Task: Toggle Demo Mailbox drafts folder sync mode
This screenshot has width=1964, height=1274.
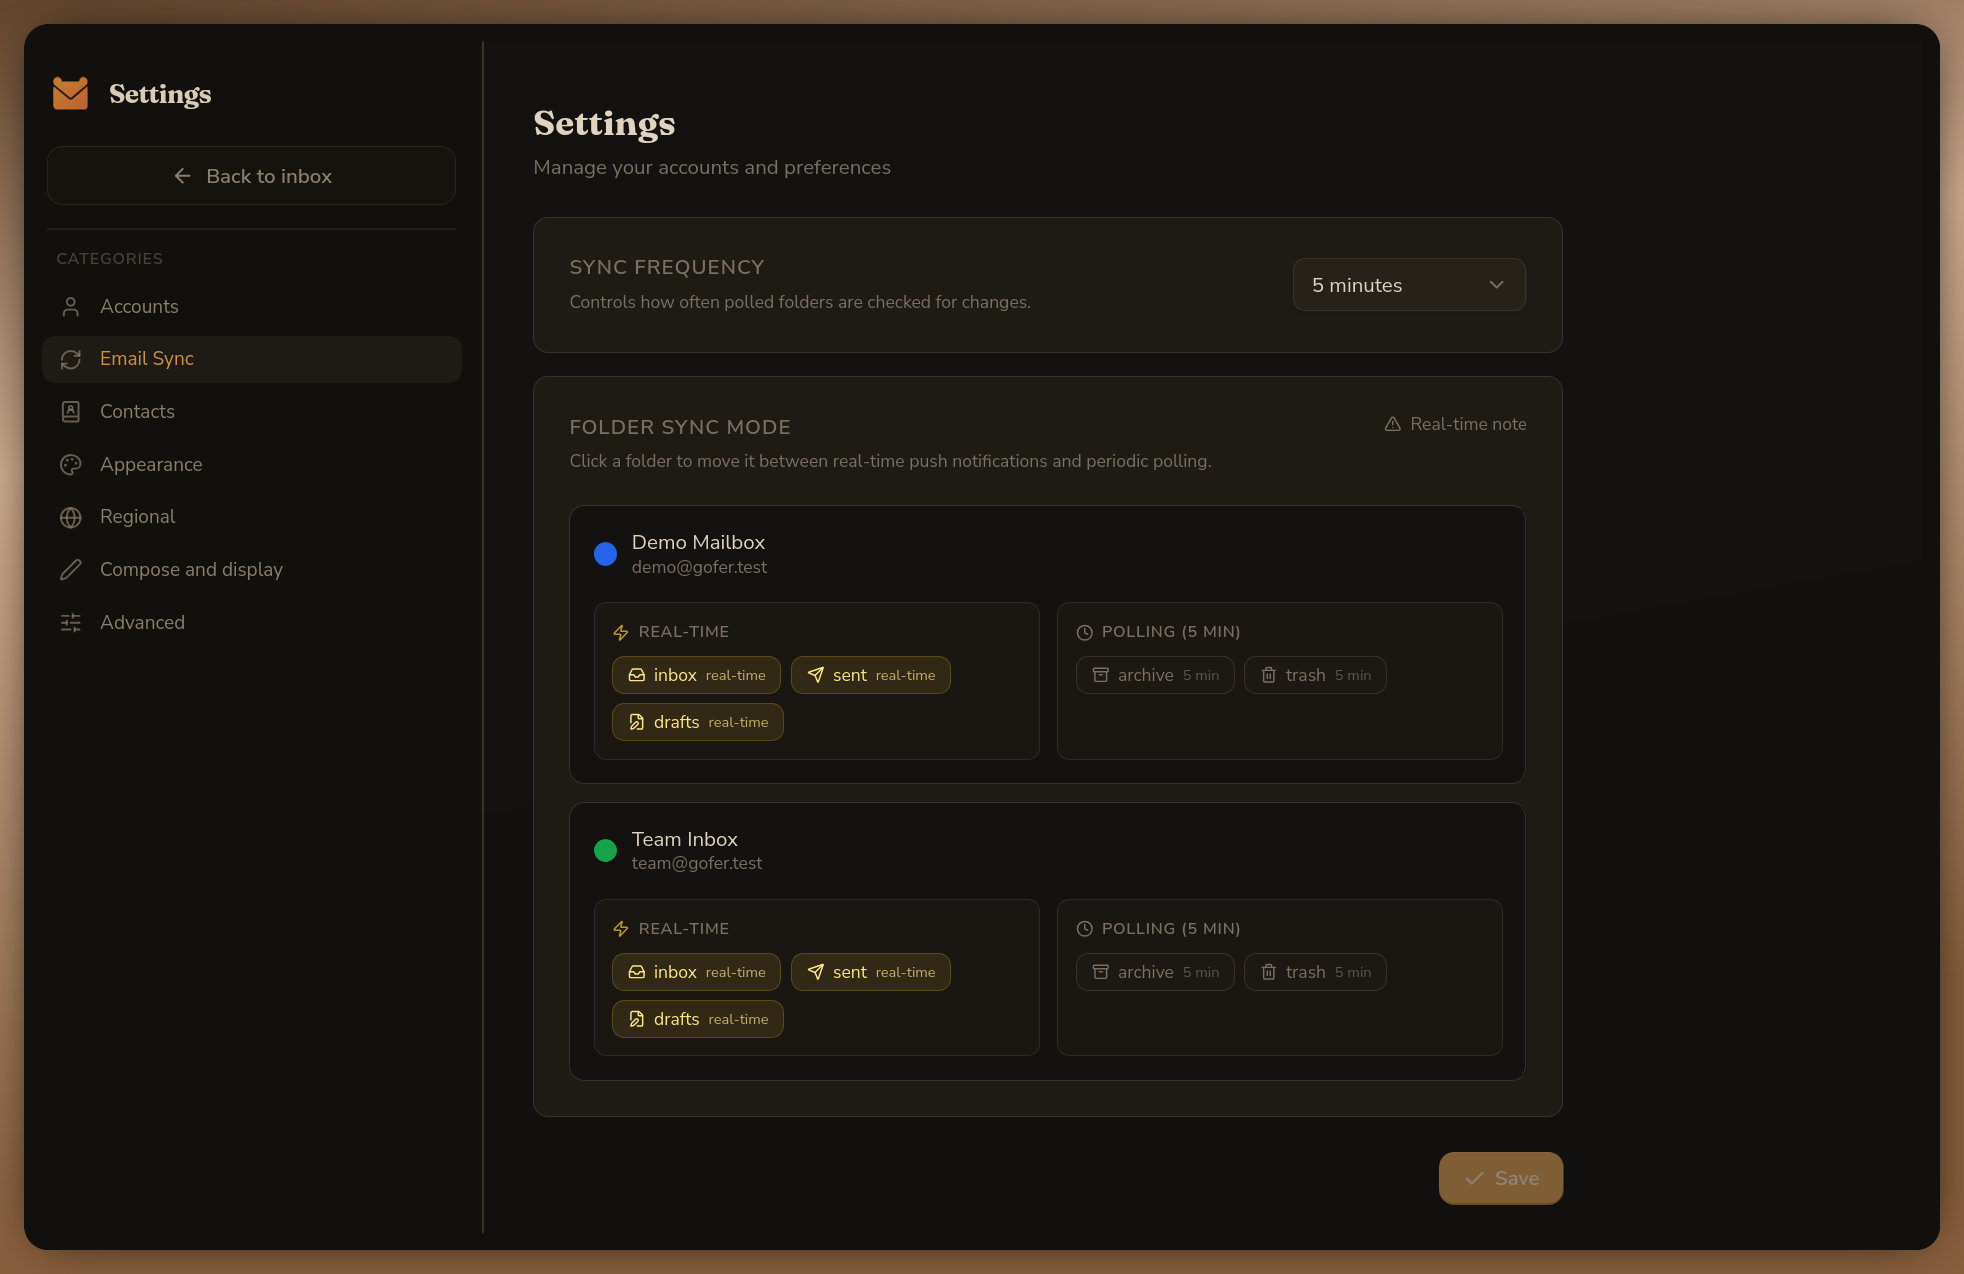Action: 697,722
